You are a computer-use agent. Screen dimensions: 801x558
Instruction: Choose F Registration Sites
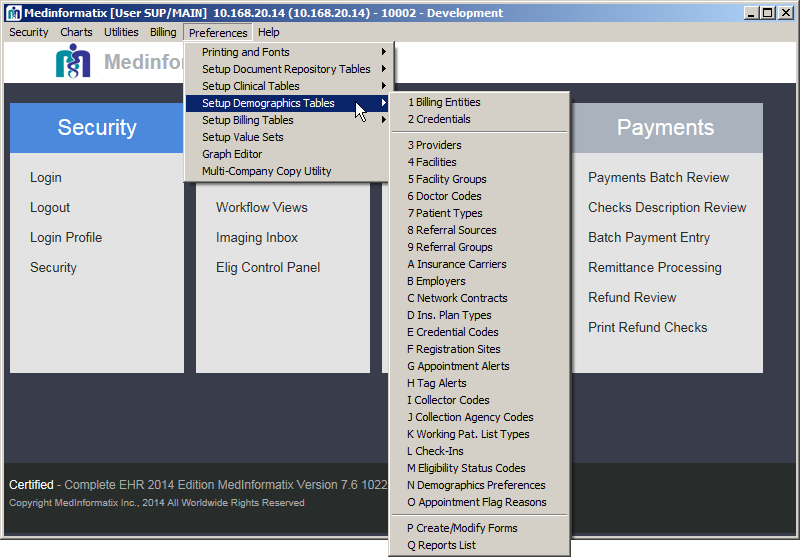click(x=479, y=349)
